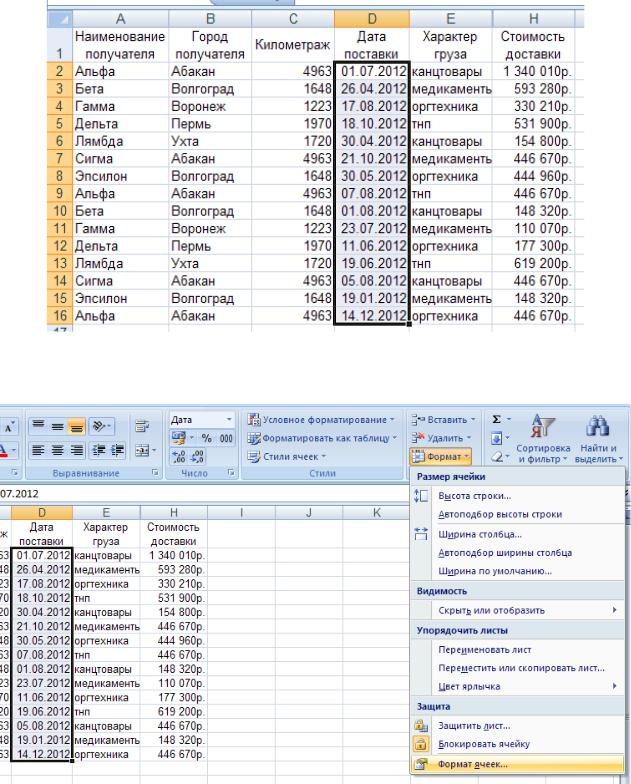
Task: Open the 'Число' group dialog launcher
Action: [x=230, y=472]
